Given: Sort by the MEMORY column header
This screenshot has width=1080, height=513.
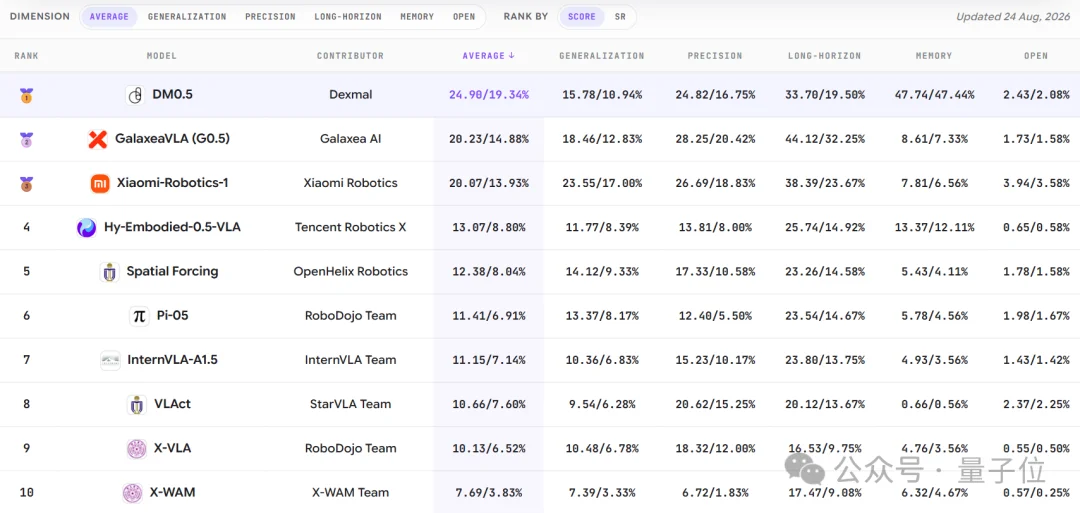Looking at the screenshot, I should click(935, 56).
